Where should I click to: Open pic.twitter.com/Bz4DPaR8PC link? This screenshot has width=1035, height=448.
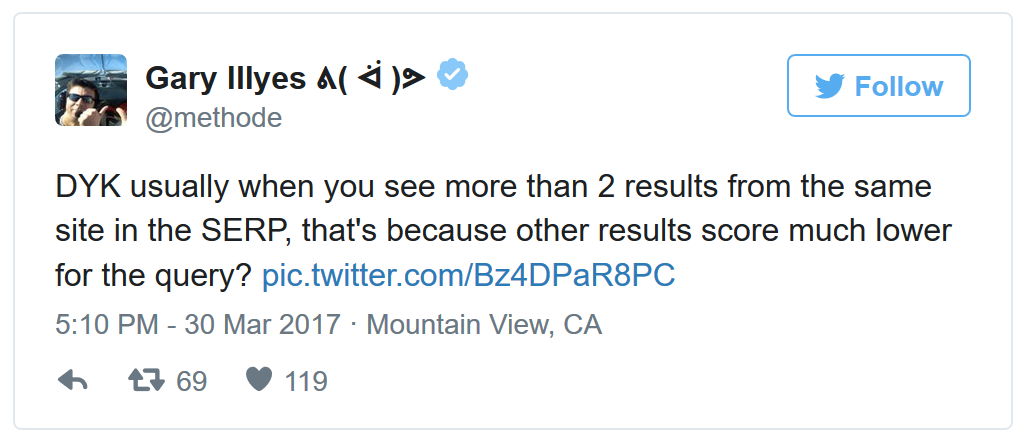[468, 276]
